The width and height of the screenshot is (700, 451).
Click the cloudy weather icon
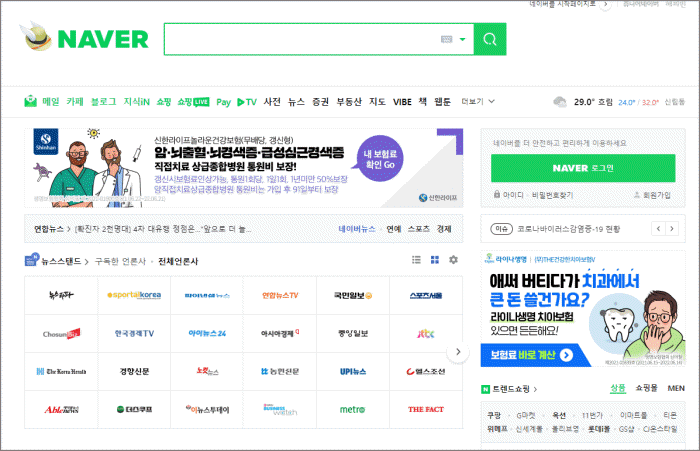tap(560, 102)
